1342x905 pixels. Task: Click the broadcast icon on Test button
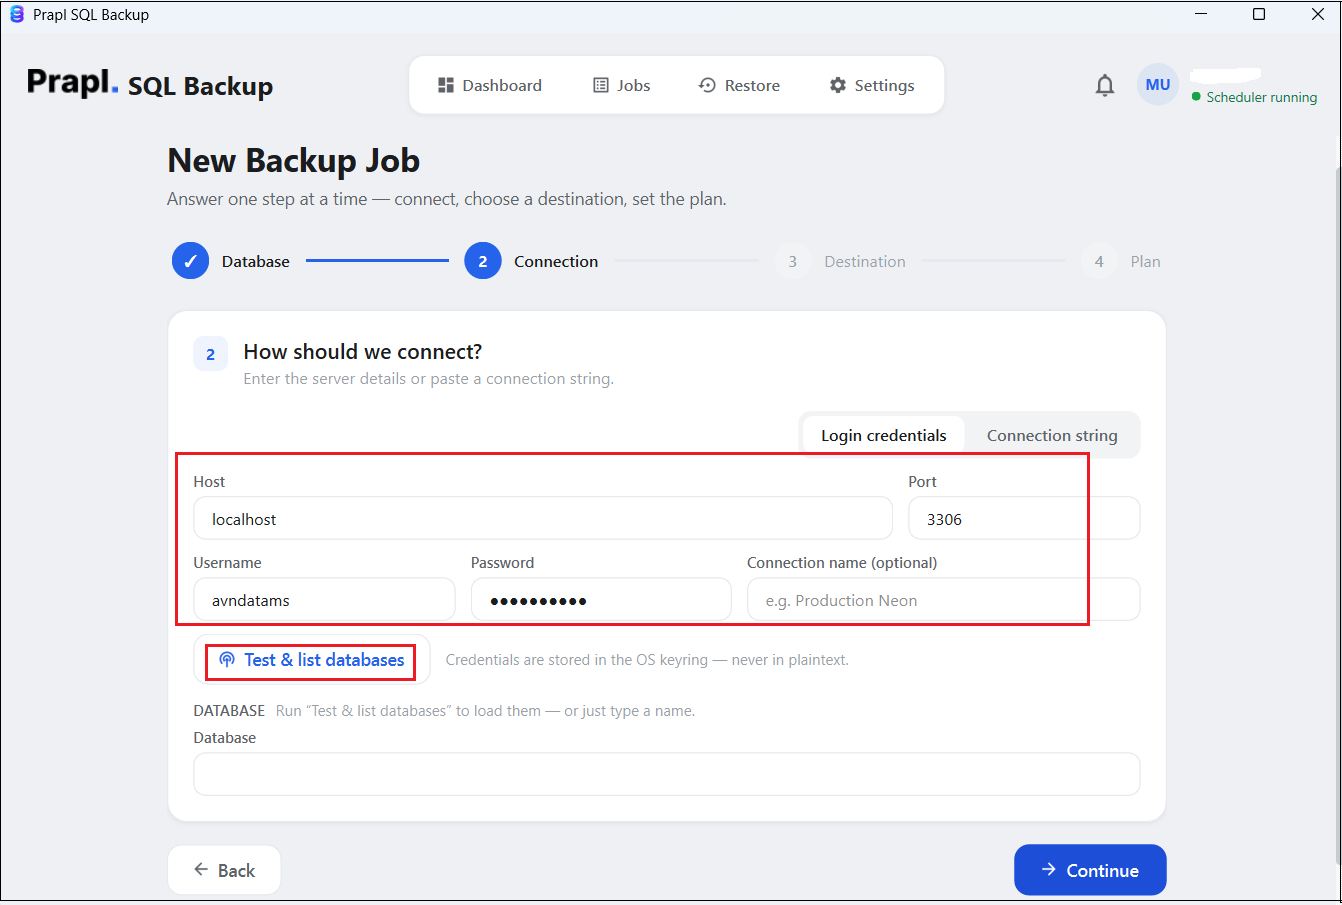[227, 660]
